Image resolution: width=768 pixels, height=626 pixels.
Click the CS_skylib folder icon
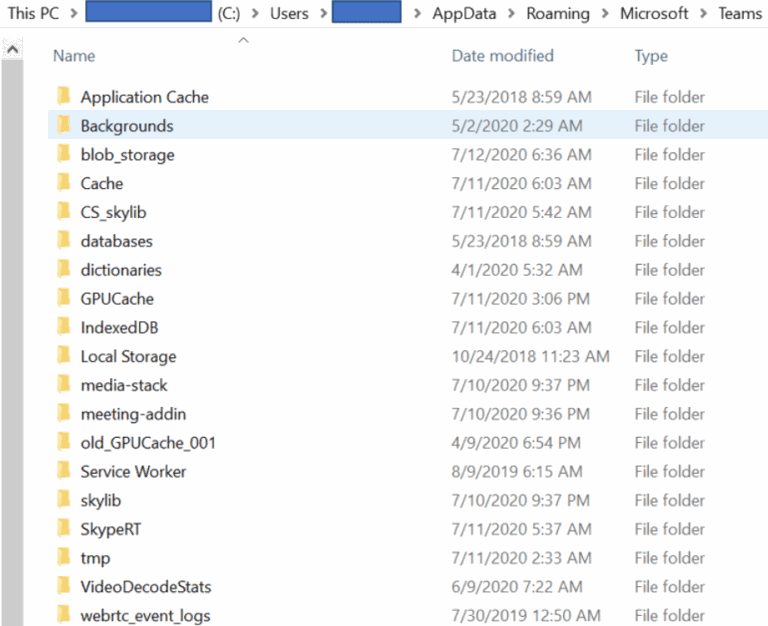pyautogui.click(x=64, y=212)
